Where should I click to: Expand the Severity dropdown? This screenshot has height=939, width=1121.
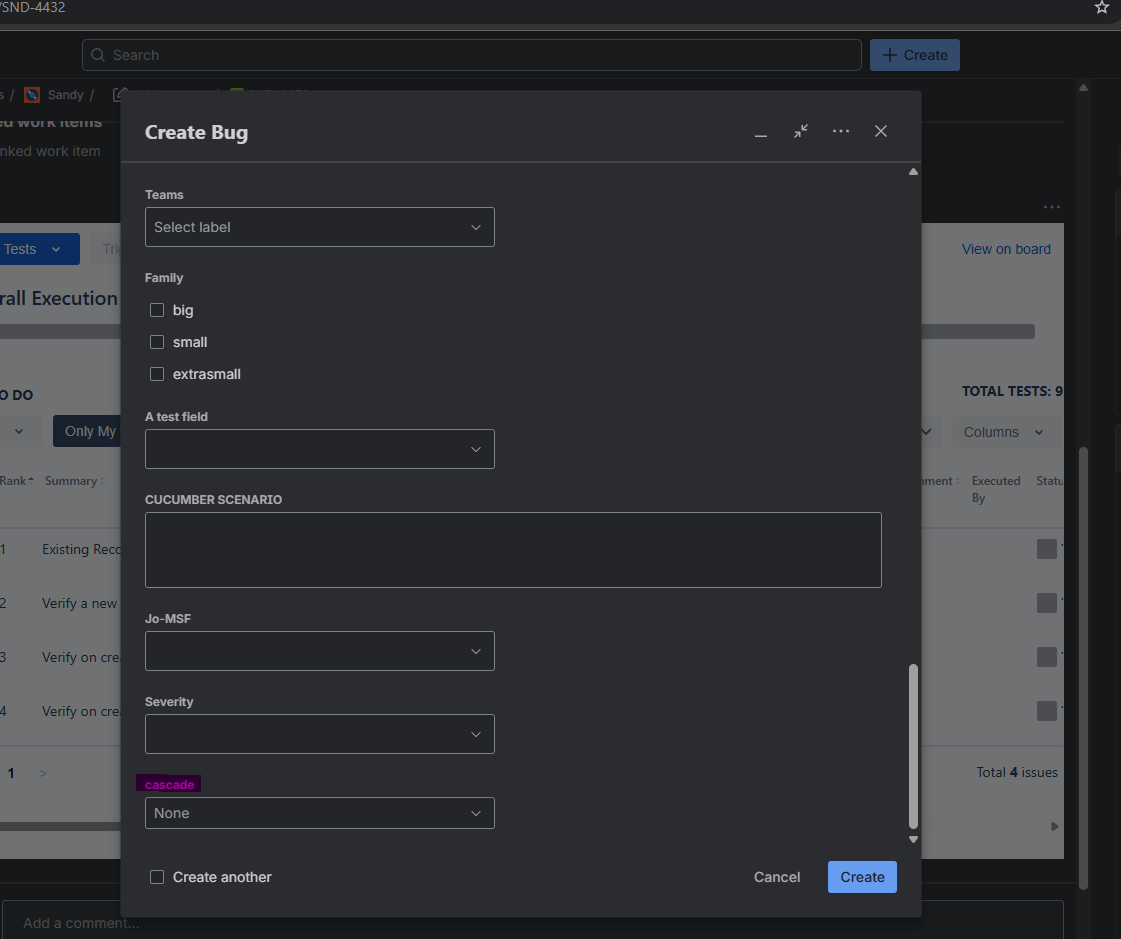click(319, 734)
